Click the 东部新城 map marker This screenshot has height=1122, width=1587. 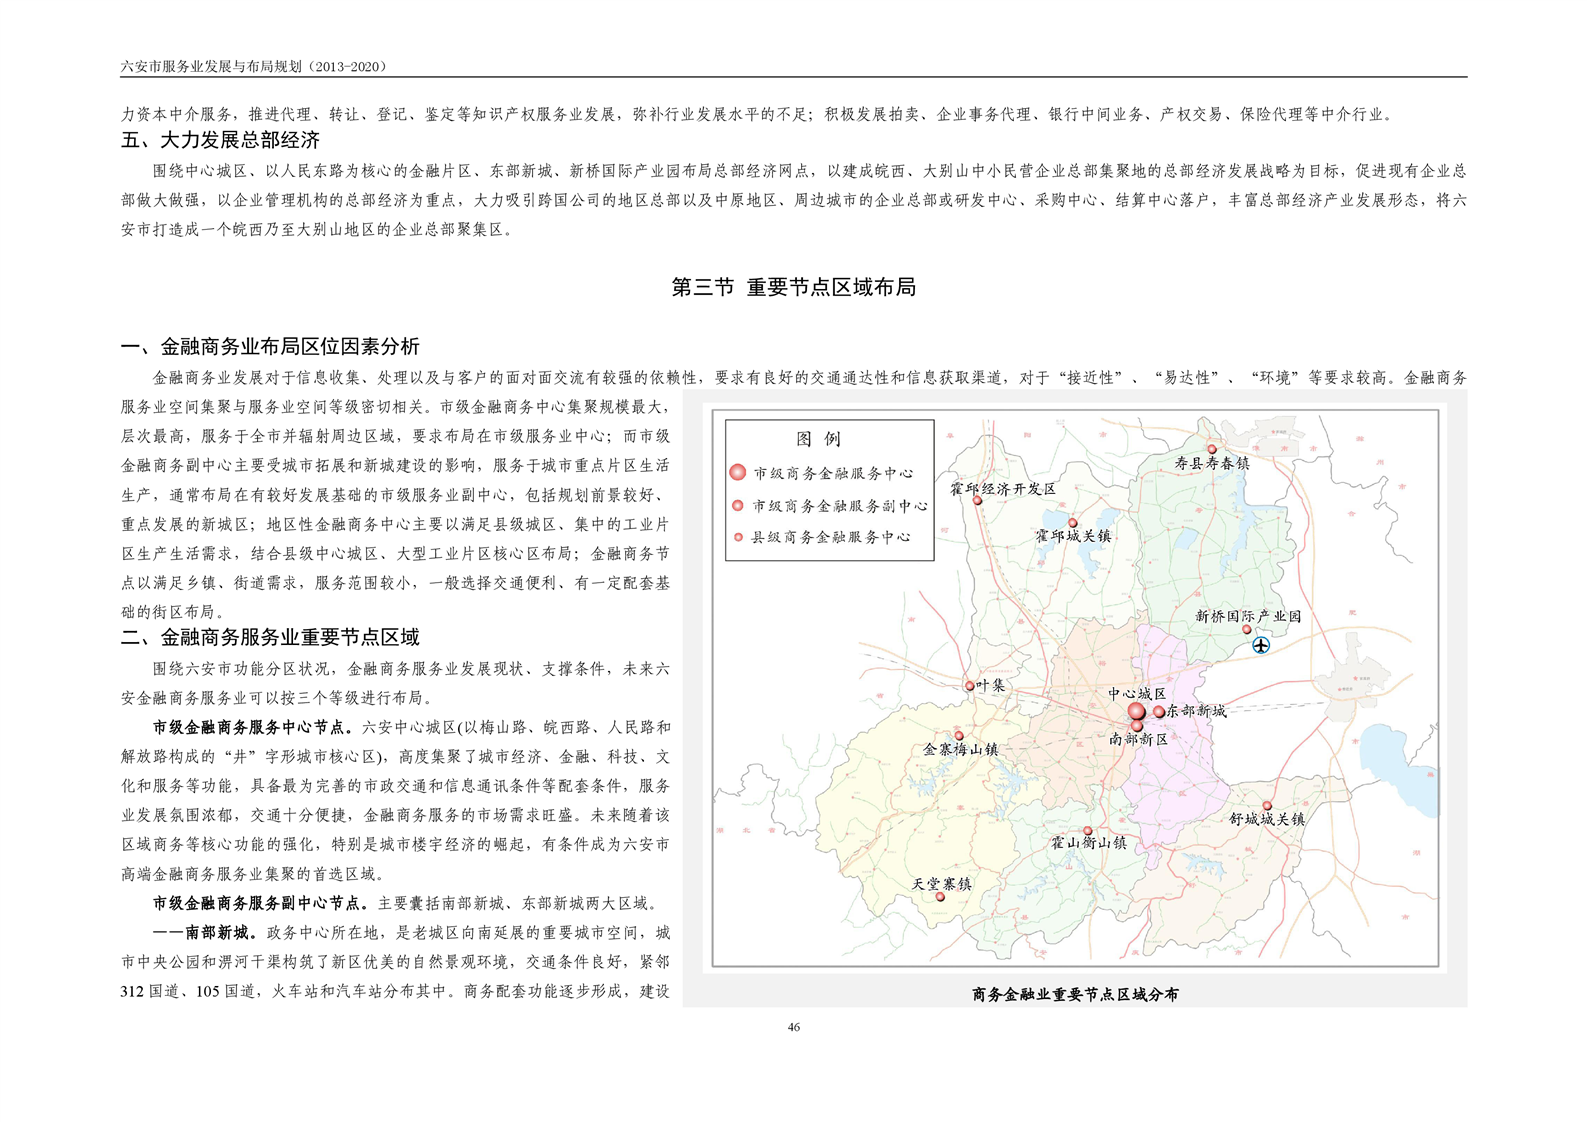(x=1159, y=712)
